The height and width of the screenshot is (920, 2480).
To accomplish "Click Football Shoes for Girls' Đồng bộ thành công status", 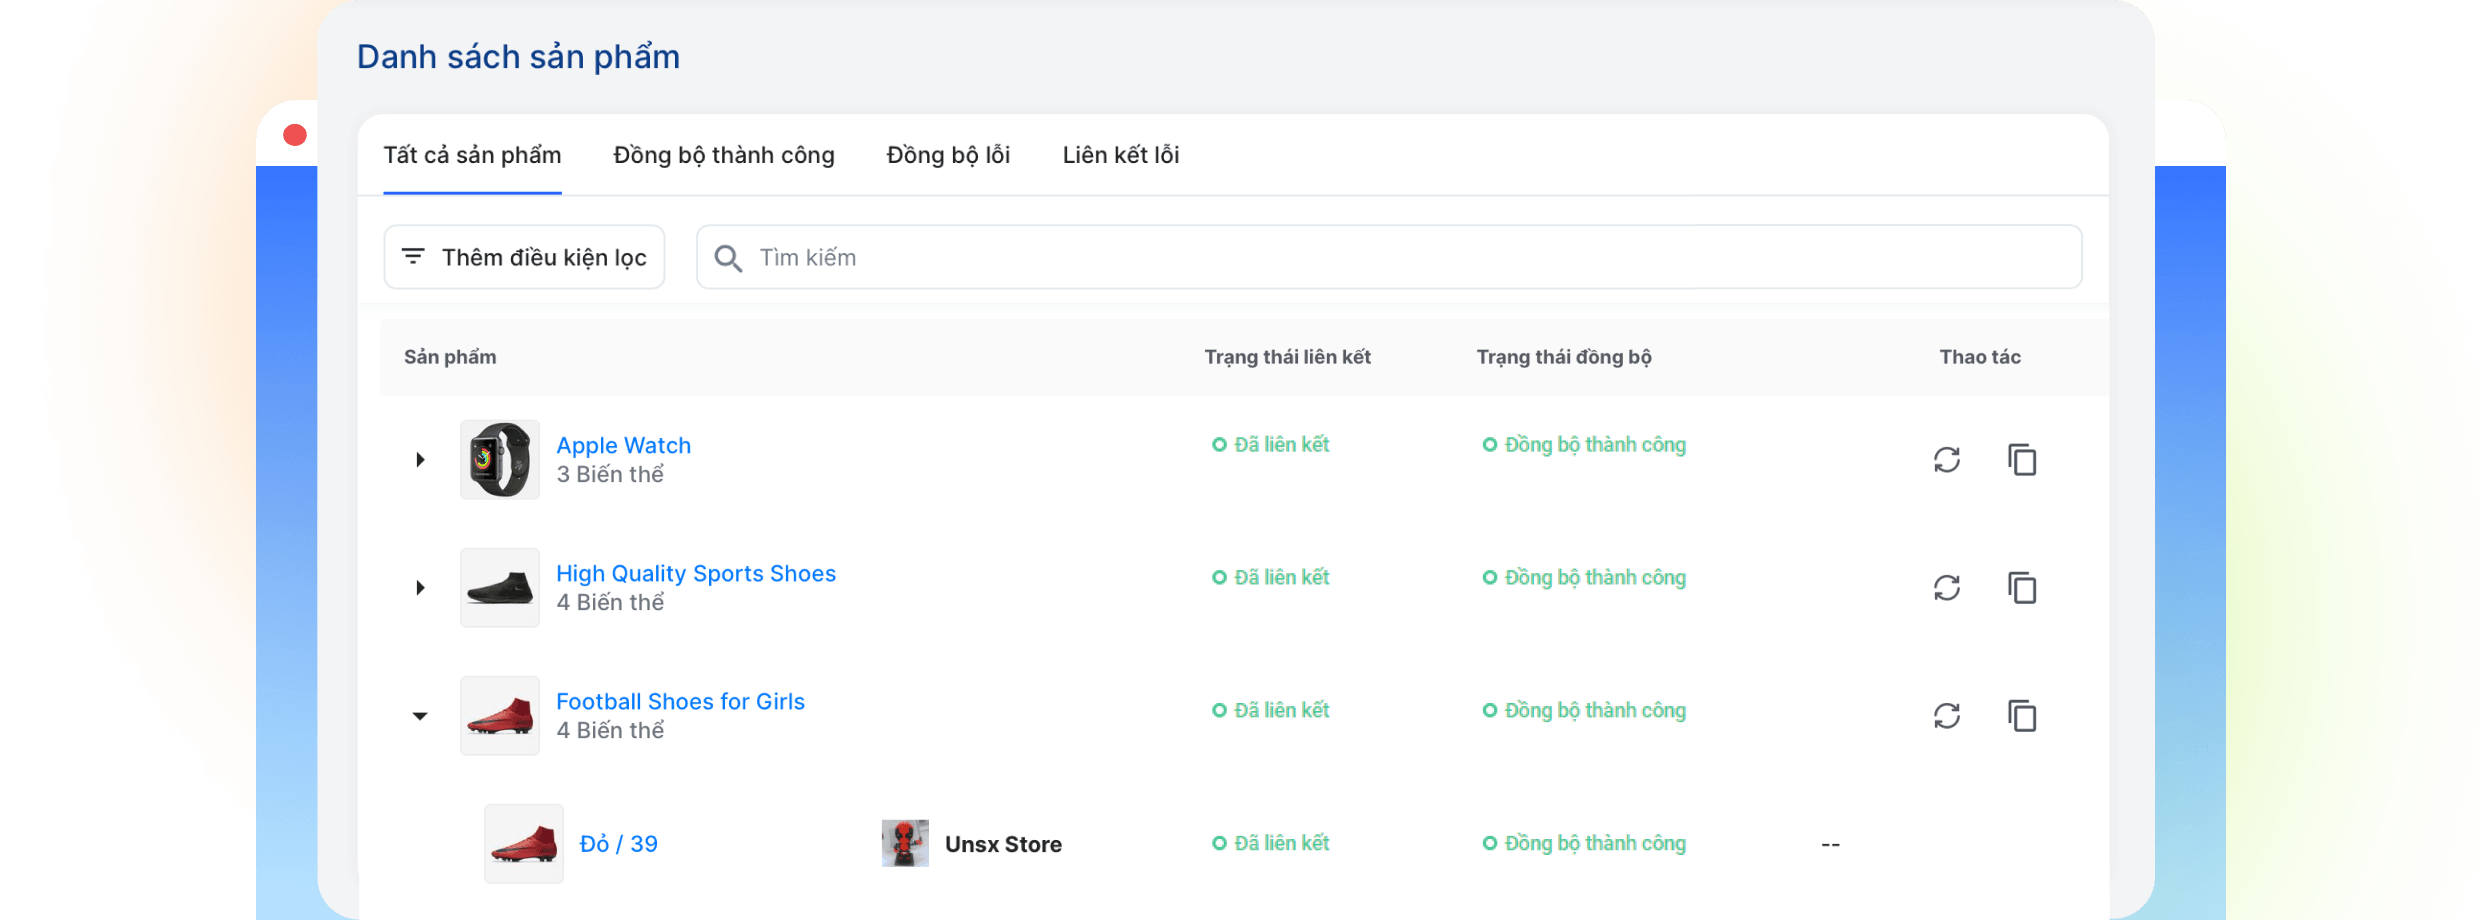I will 1584,711.
